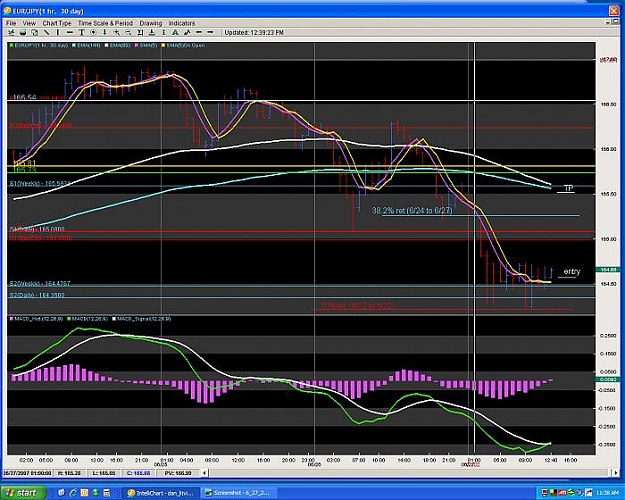Click the MACD_Signal(12,26,9) legend label

coord(144,319)
